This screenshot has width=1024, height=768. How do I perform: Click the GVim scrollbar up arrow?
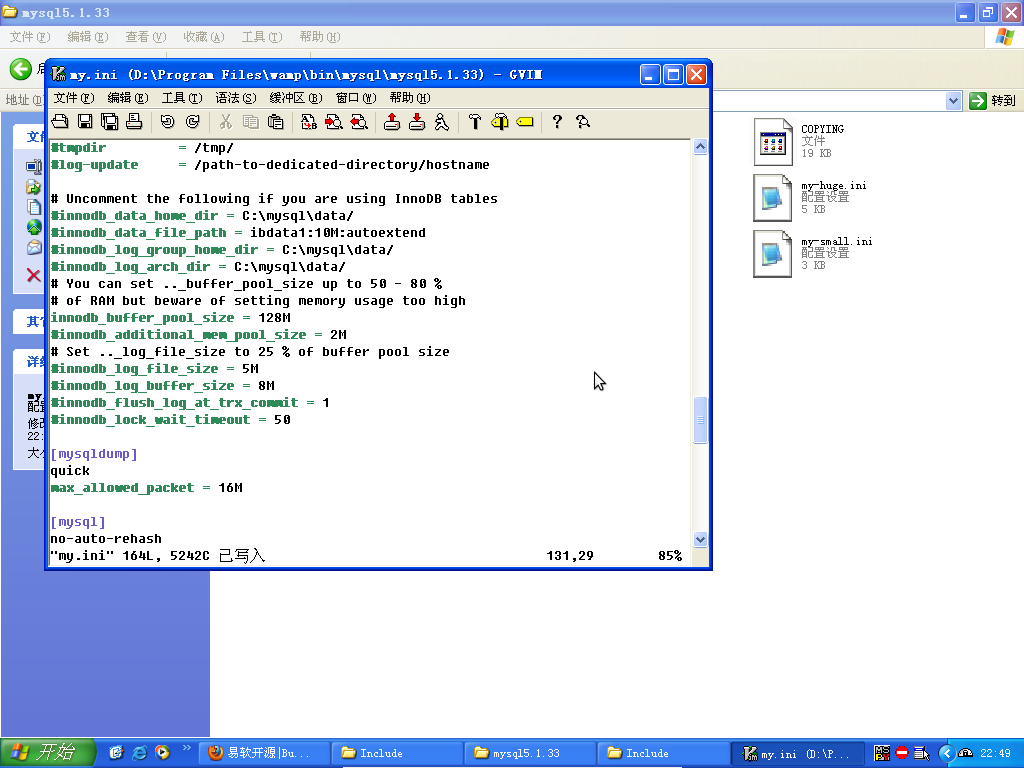click(x=700, y=147)
